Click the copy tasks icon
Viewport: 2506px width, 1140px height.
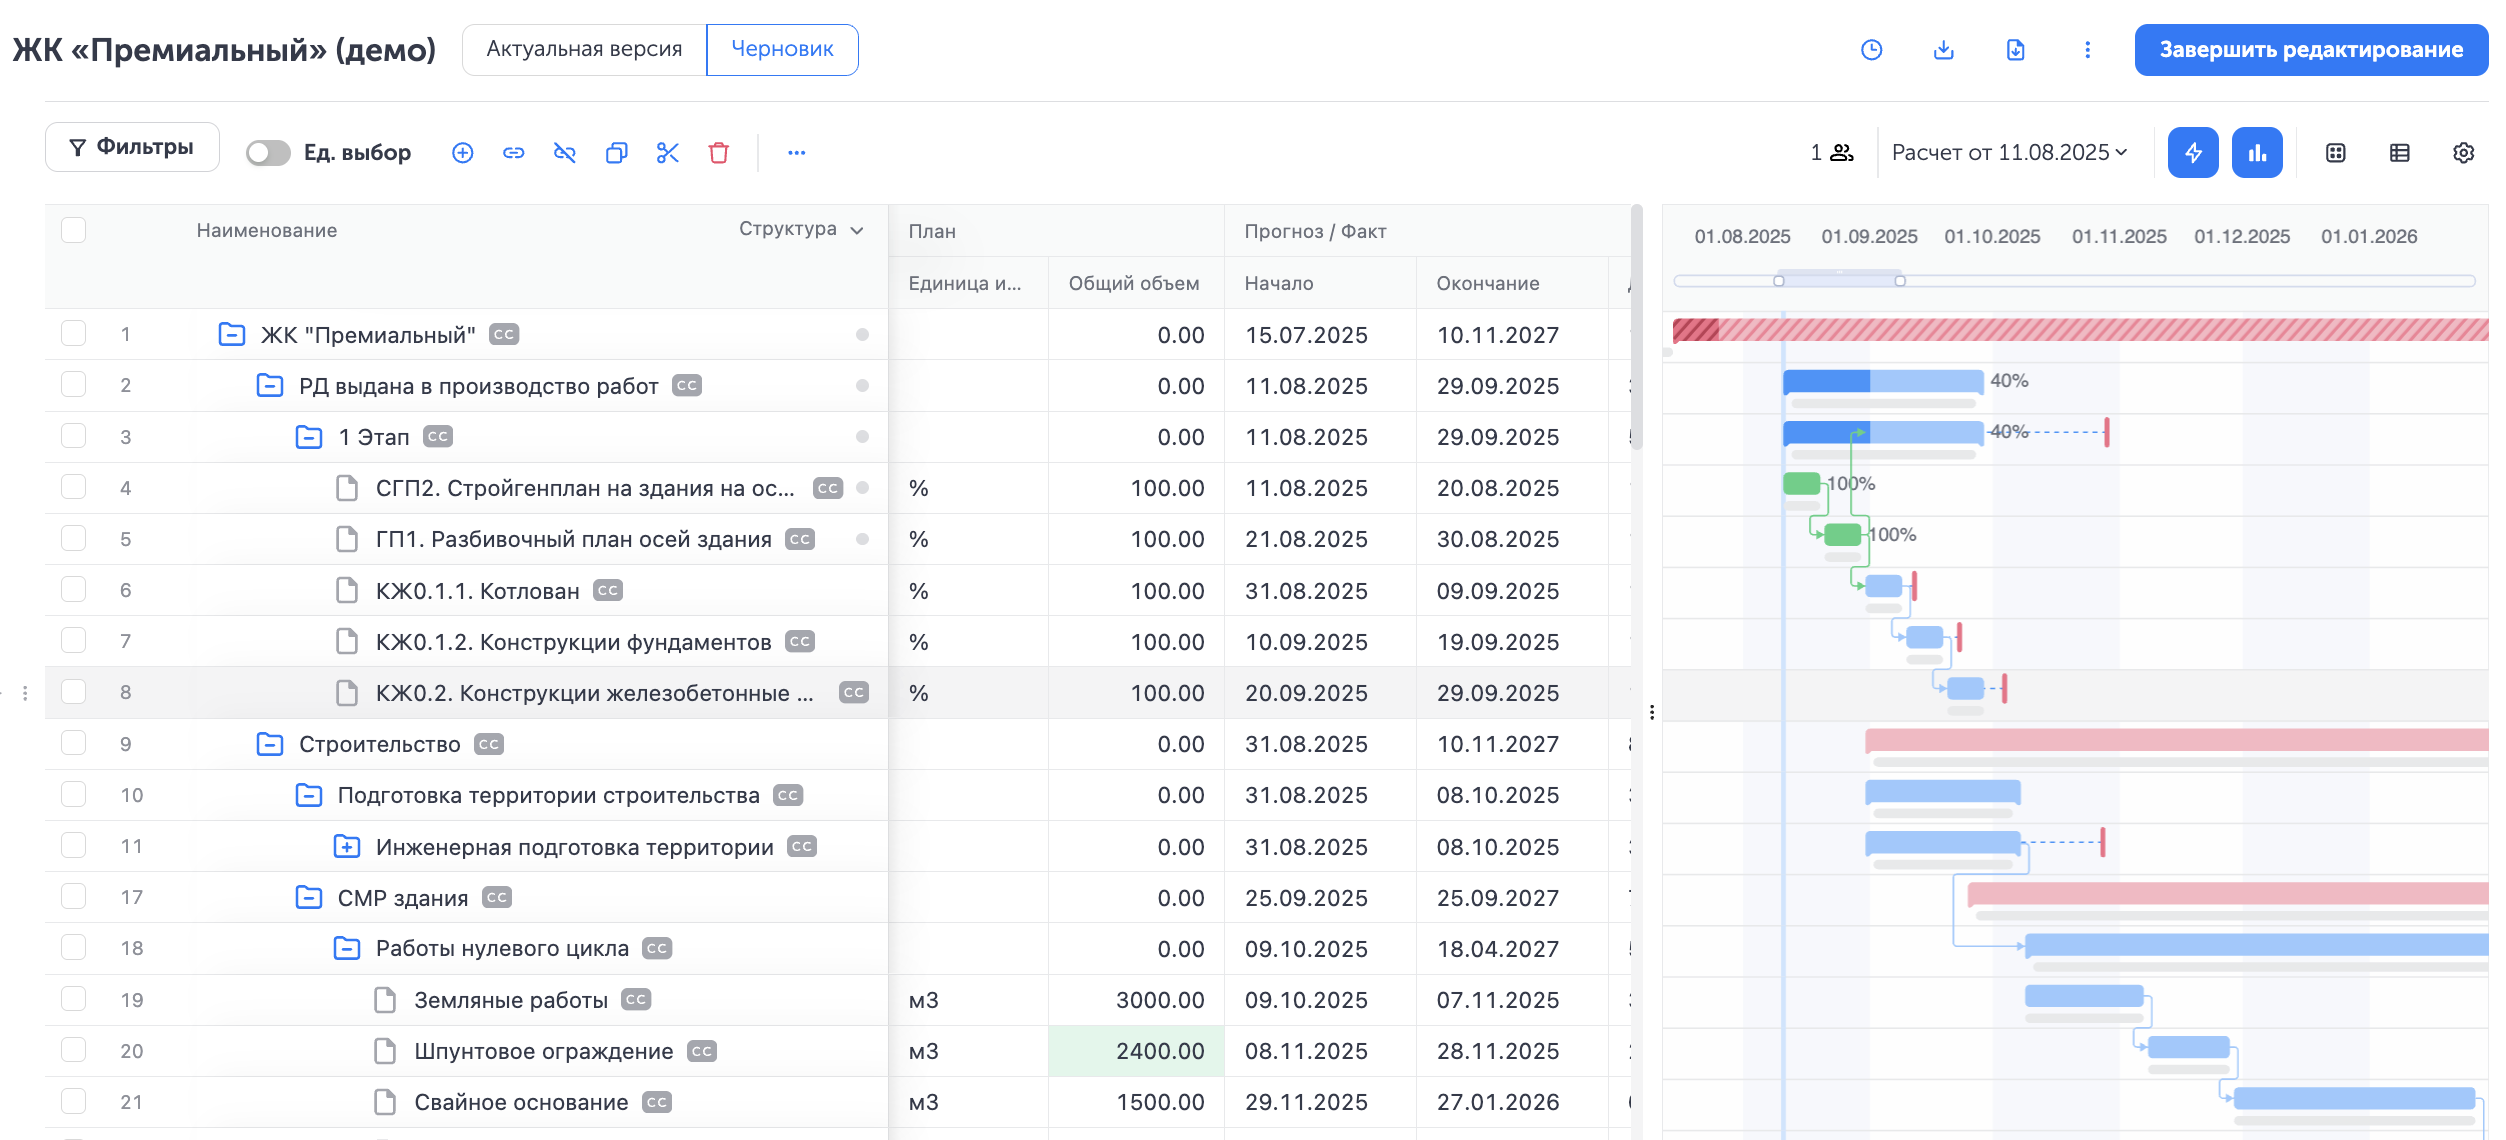point(616,153)
